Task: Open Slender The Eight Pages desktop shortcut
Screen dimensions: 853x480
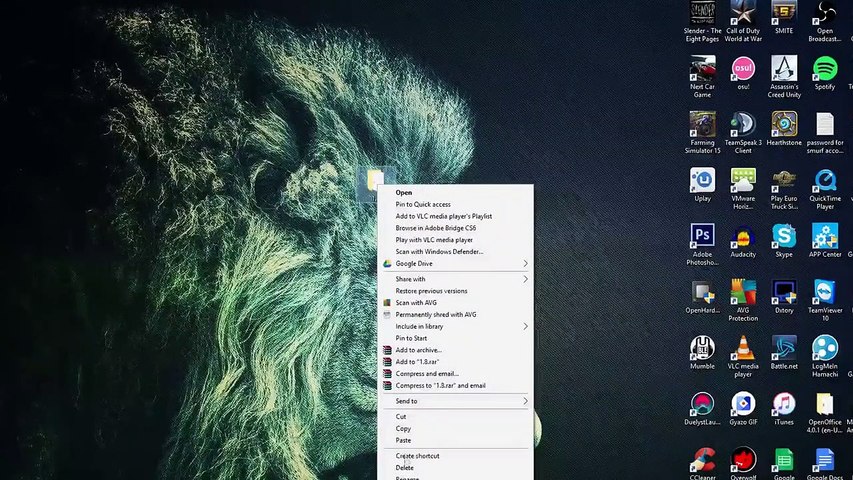Action: (x=702, y=22)
